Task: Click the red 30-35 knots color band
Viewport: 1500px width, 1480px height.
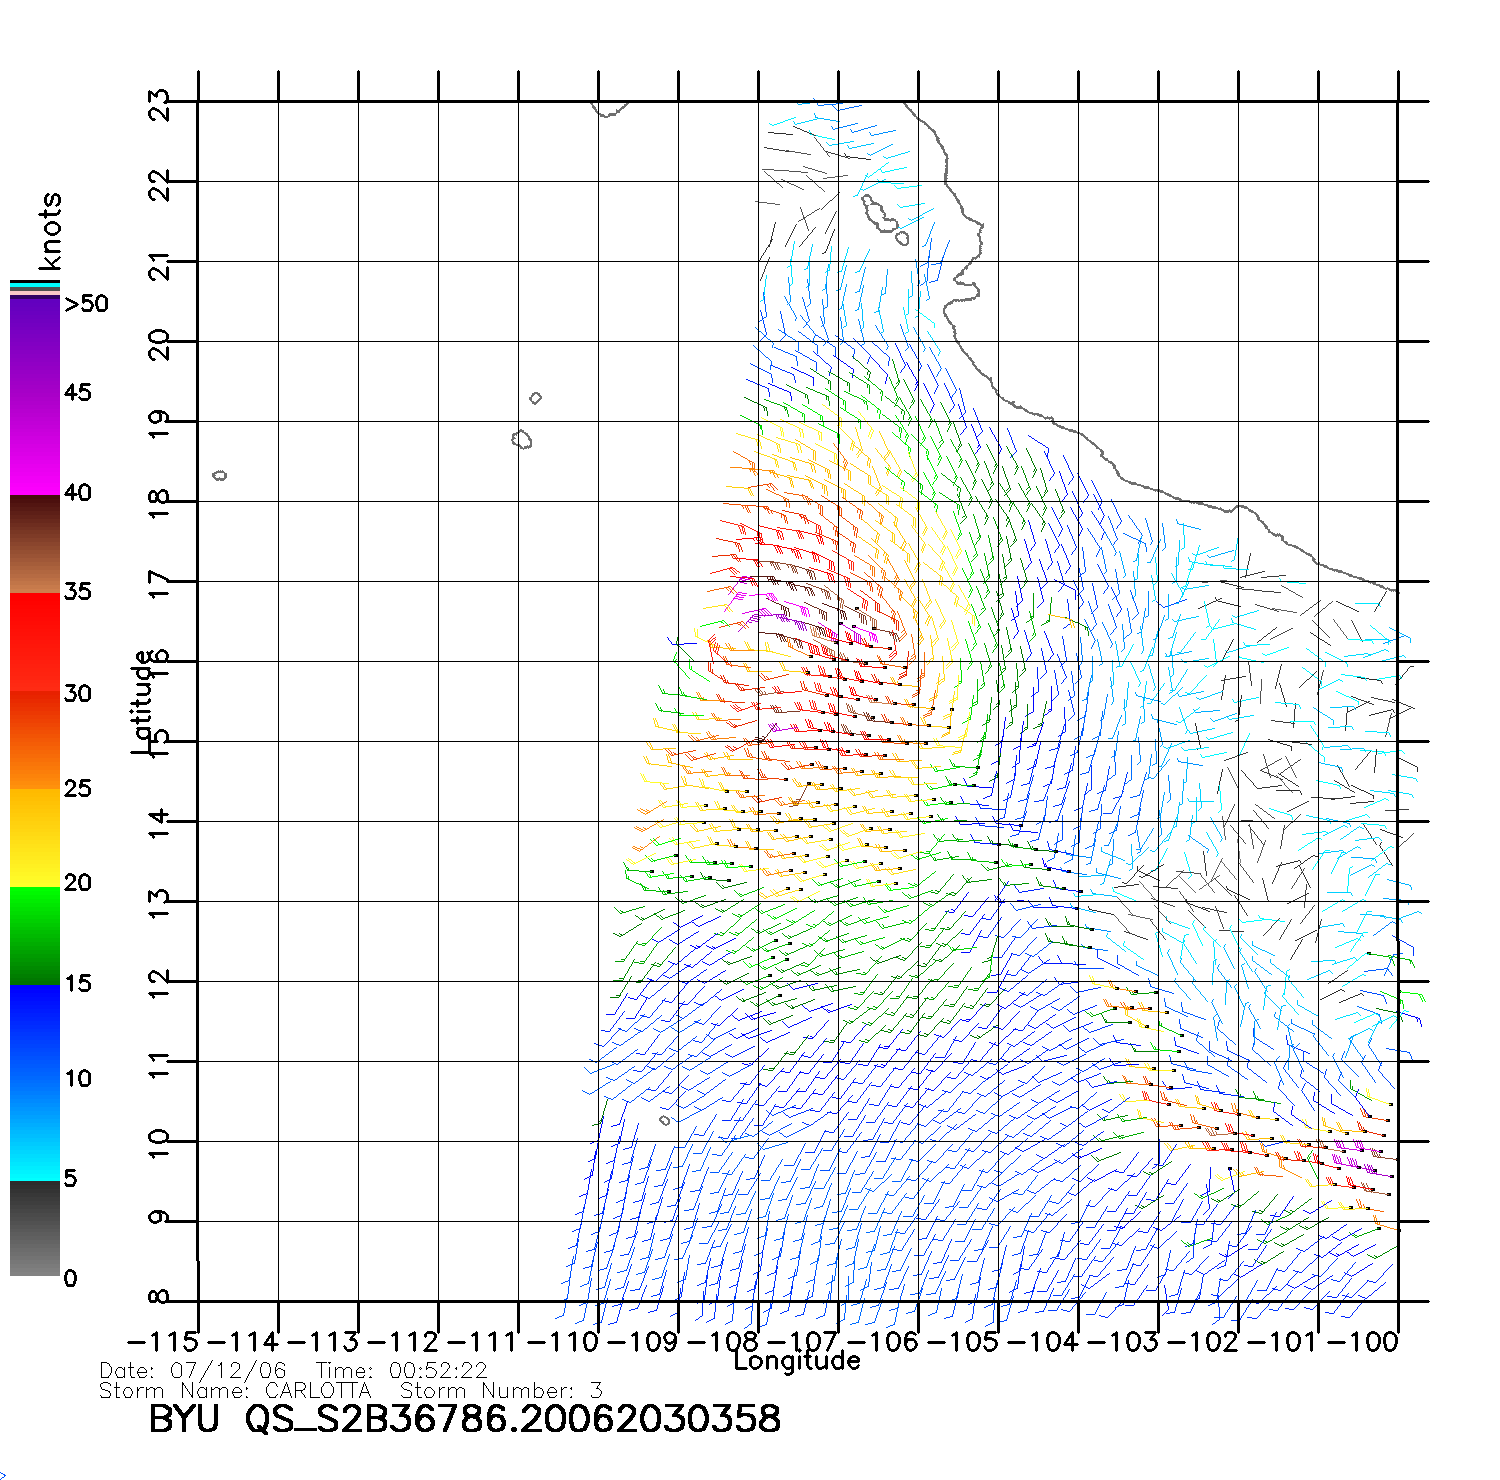Action: [x=35, y=642]
